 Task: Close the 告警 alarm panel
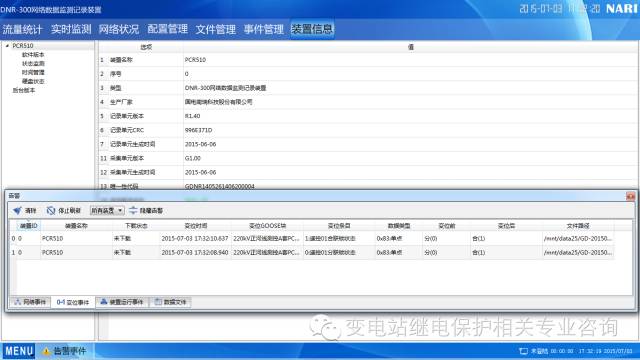[631, 196]
